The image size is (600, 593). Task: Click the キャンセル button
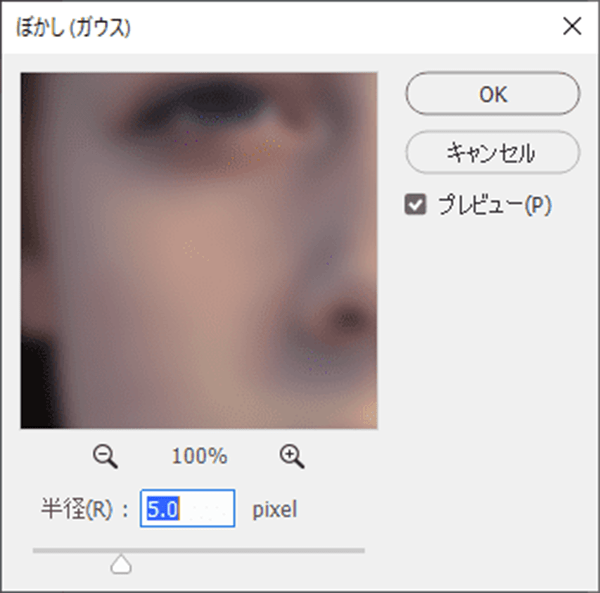493,152
